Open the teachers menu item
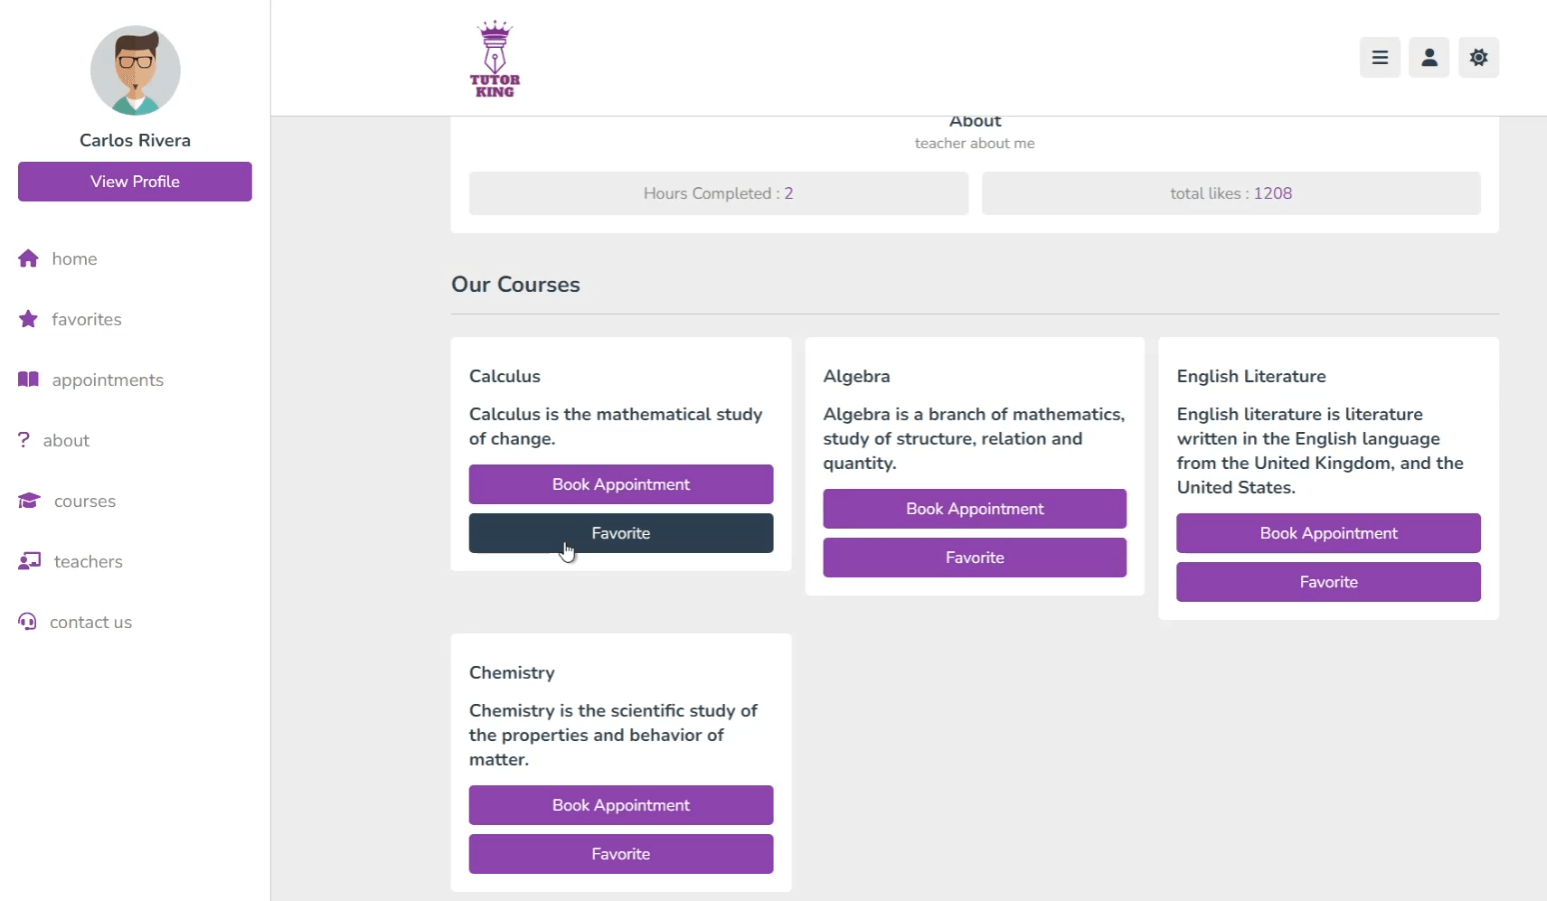This screenshot has height=901, width=1547. pos(88,562)
